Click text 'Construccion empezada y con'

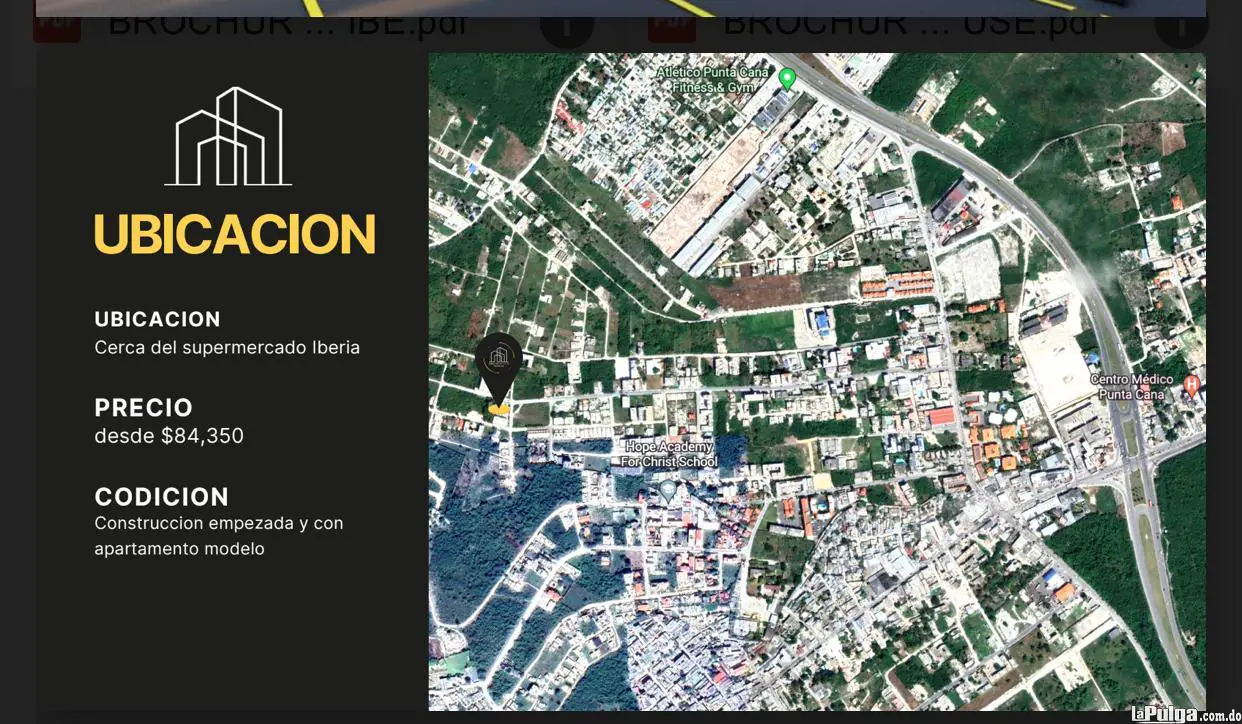coord(218,523)
